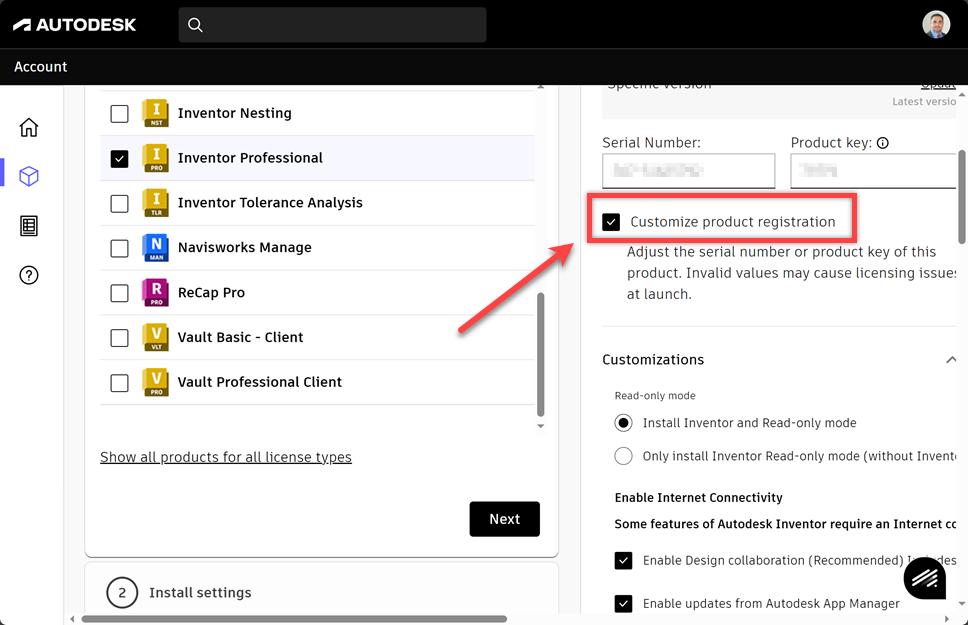Screen dimensions: 968x625
Task: Select Only install Inventor Read-only mode
Action: (x=624, y=456)
